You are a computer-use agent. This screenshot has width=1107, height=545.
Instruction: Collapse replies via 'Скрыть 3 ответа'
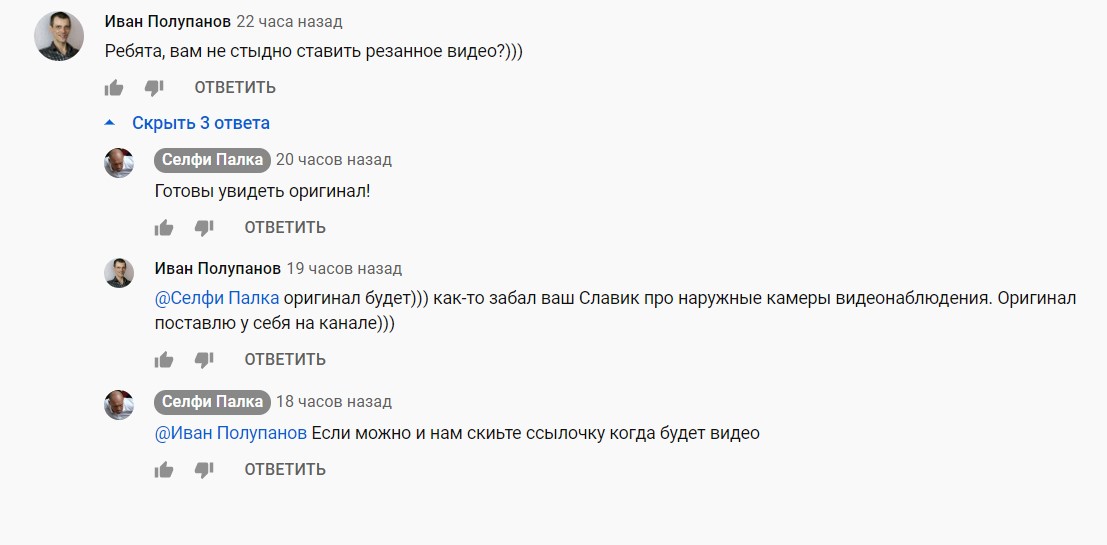pyautogui.click(x=201, y=123)
